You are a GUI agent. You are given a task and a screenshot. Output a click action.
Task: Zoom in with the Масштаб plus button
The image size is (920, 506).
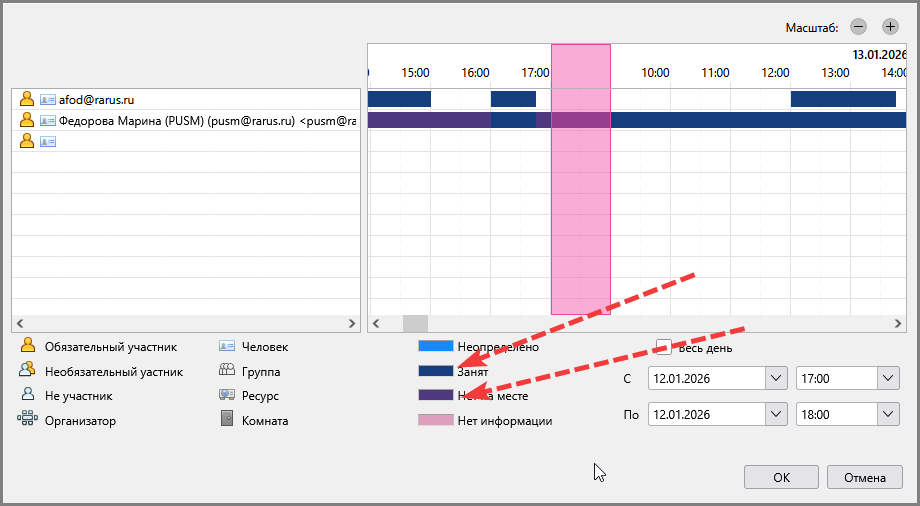890,26
